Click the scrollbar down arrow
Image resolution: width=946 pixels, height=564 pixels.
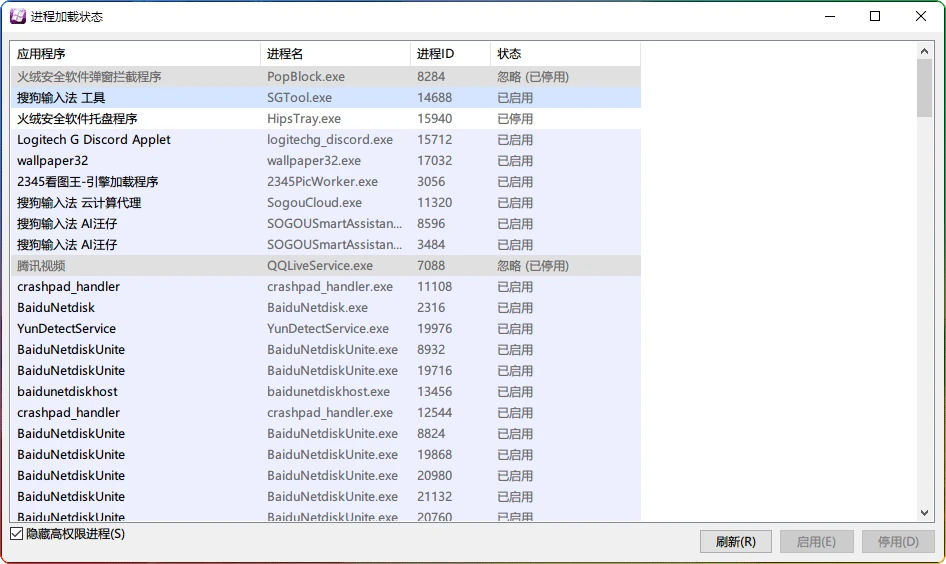pyautogui.click(x=924, y=513)
